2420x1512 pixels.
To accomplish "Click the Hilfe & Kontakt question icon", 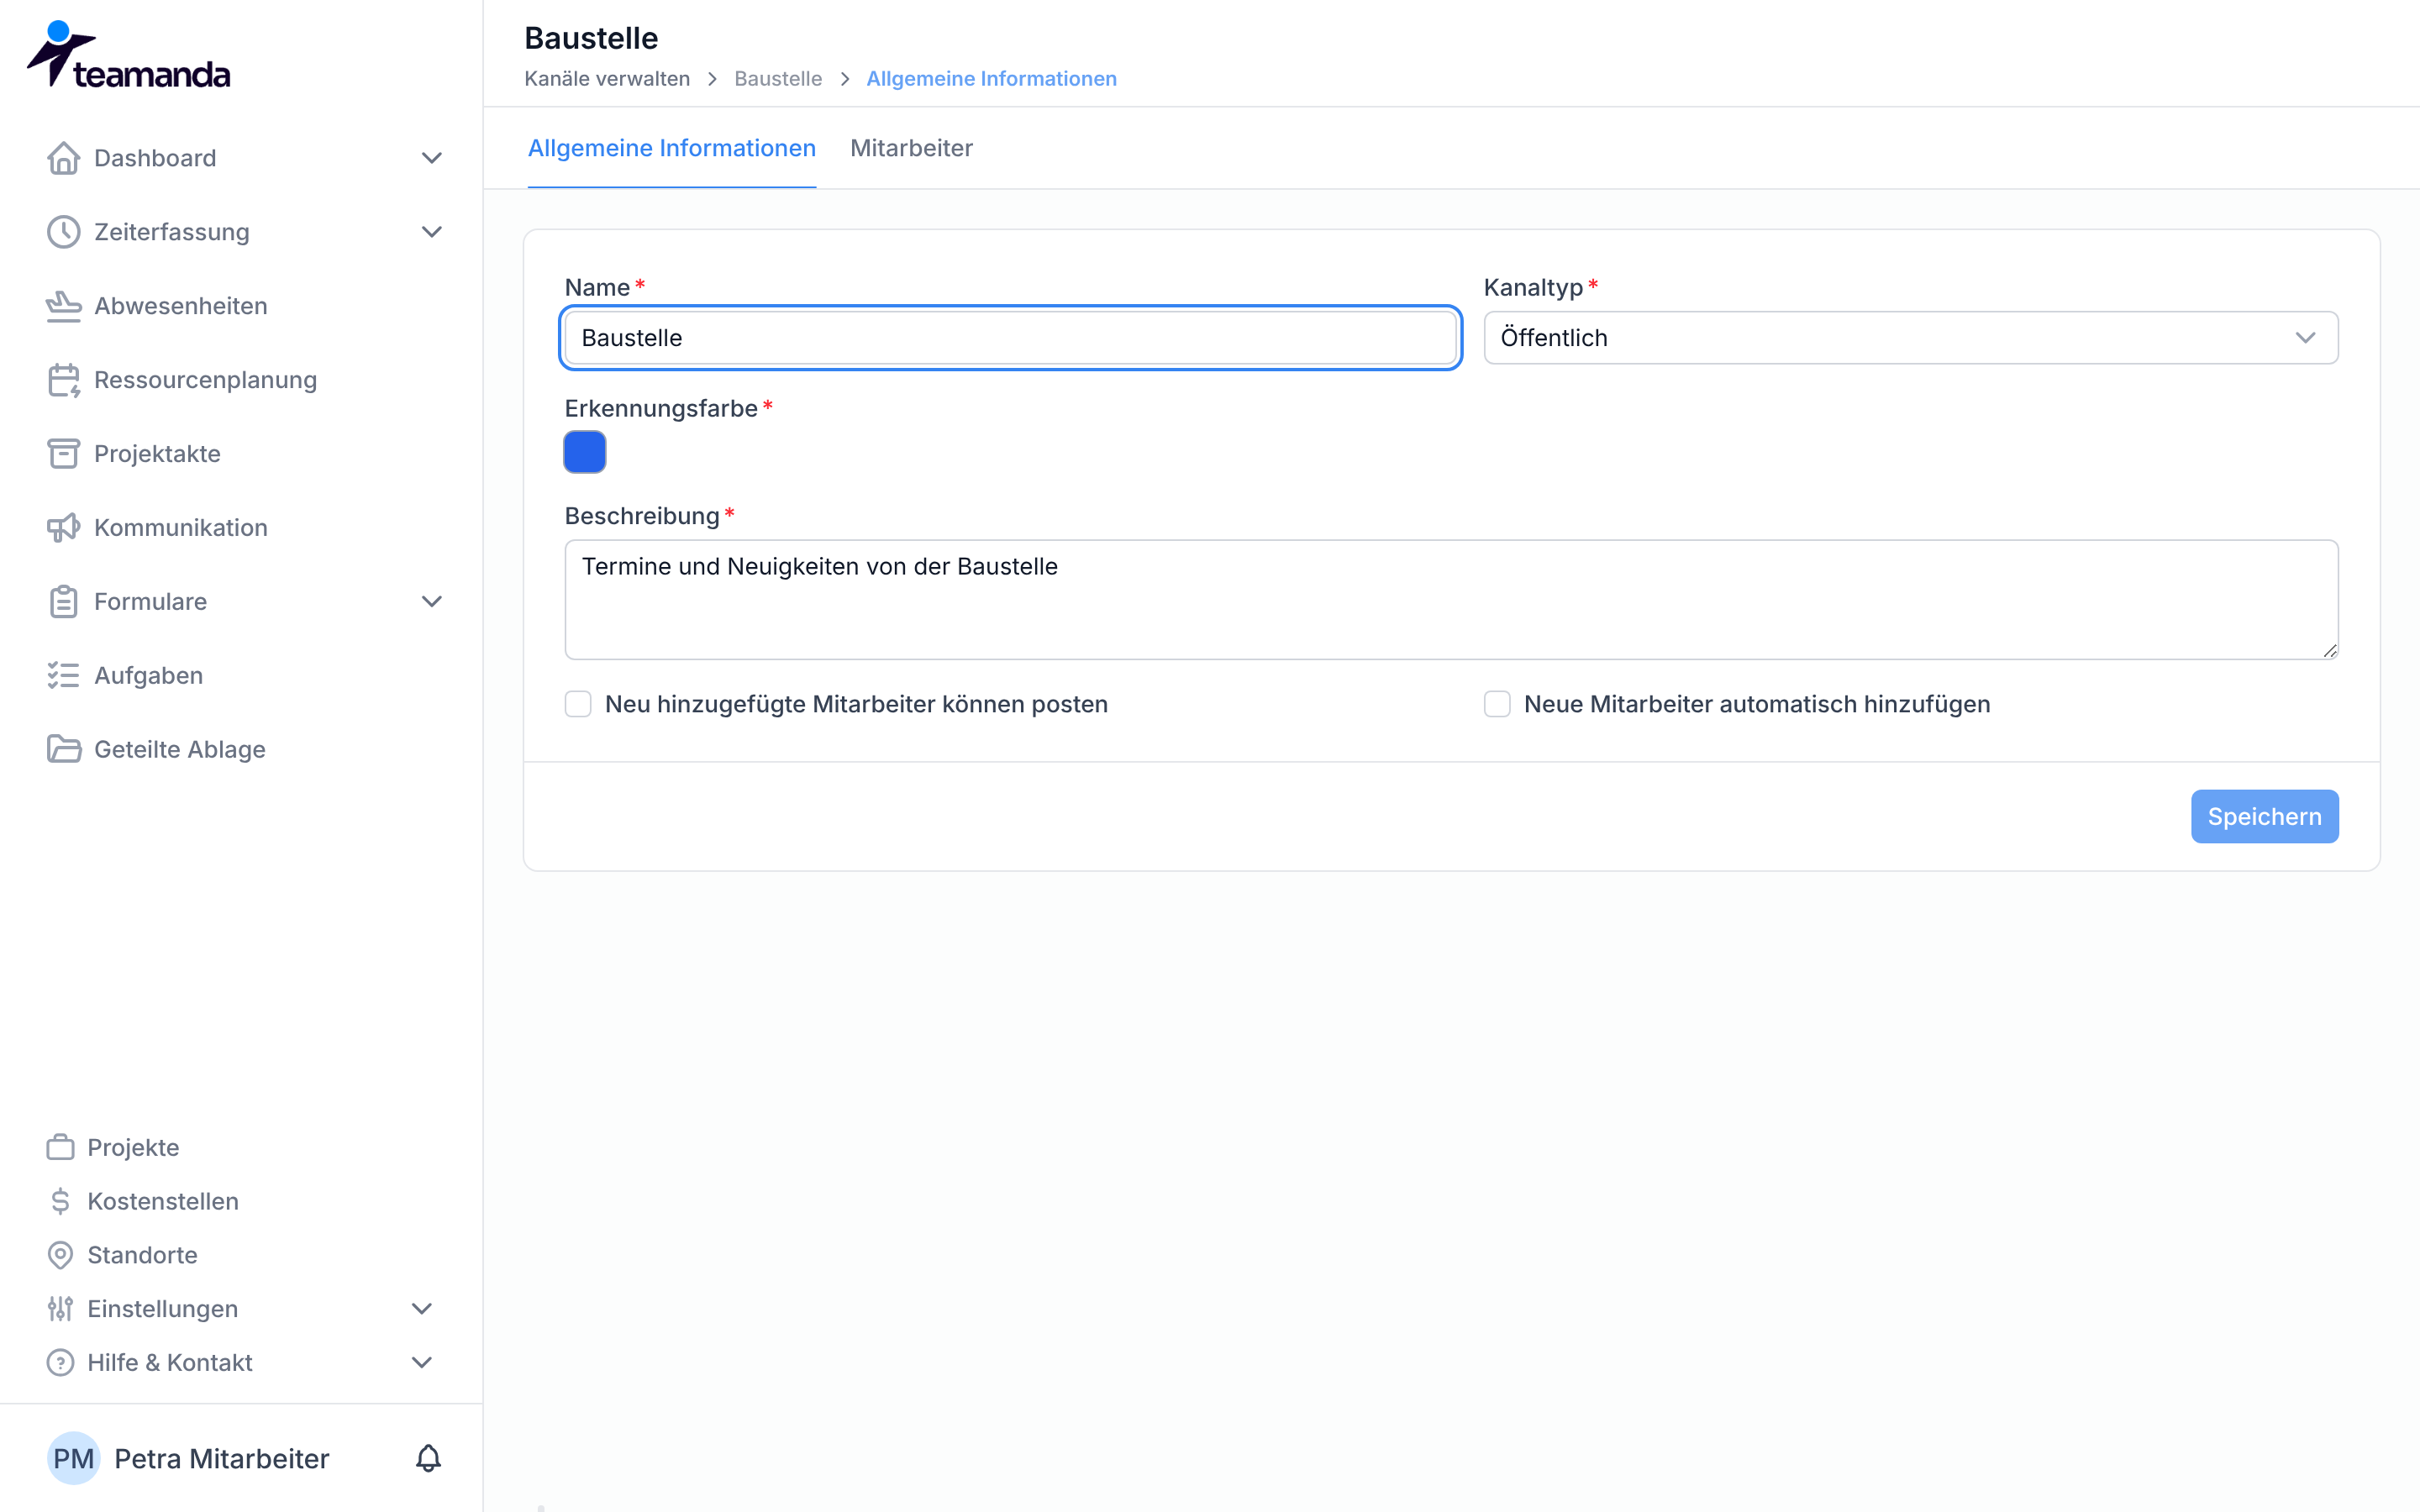I will (x=60, y=1363).
